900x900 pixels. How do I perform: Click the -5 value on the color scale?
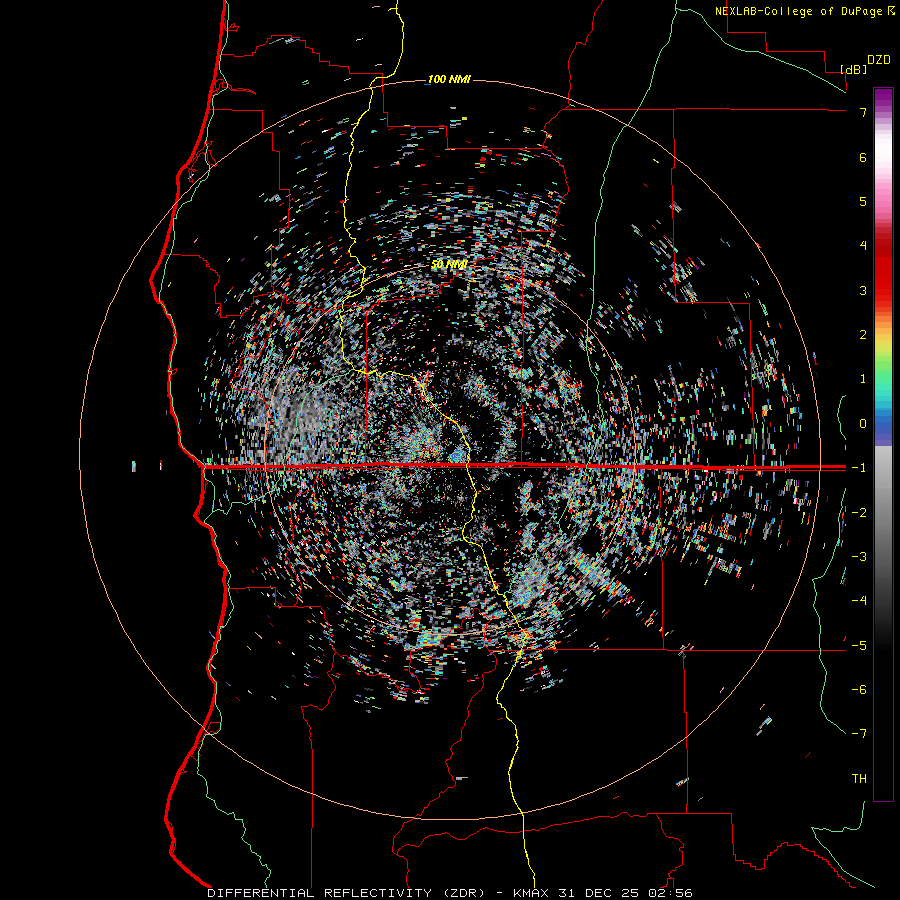point(859,646)
